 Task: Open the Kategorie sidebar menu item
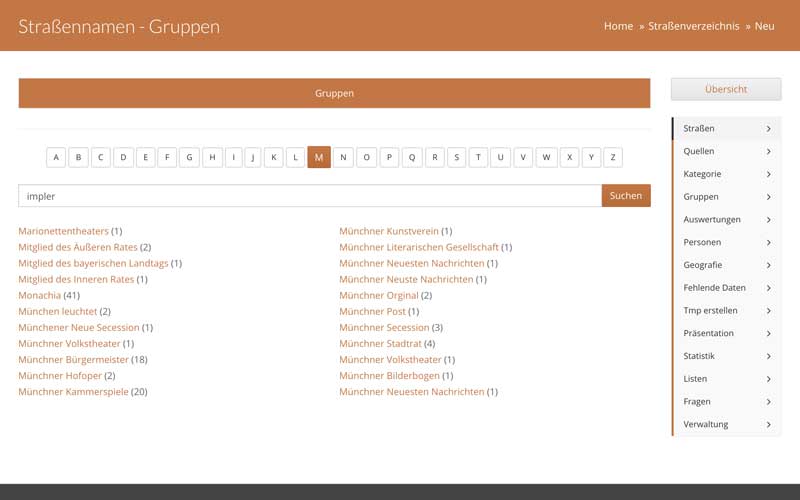coord(702,174)
